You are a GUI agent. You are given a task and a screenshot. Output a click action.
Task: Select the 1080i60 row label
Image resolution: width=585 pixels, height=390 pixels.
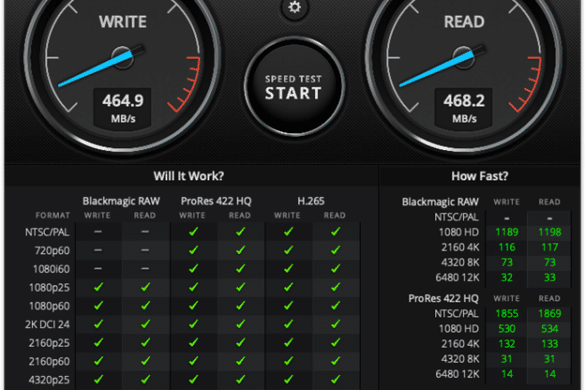(x=51, y=269)
